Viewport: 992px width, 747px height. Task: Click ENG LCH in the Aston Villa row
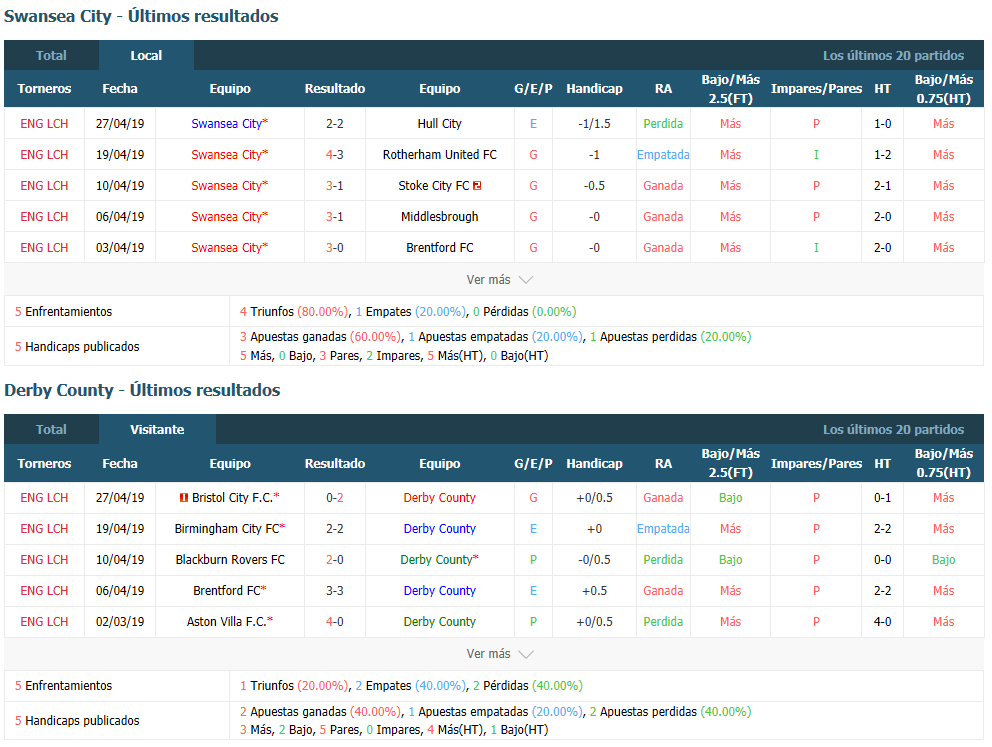pyautogui.click(x=44, y=622)
